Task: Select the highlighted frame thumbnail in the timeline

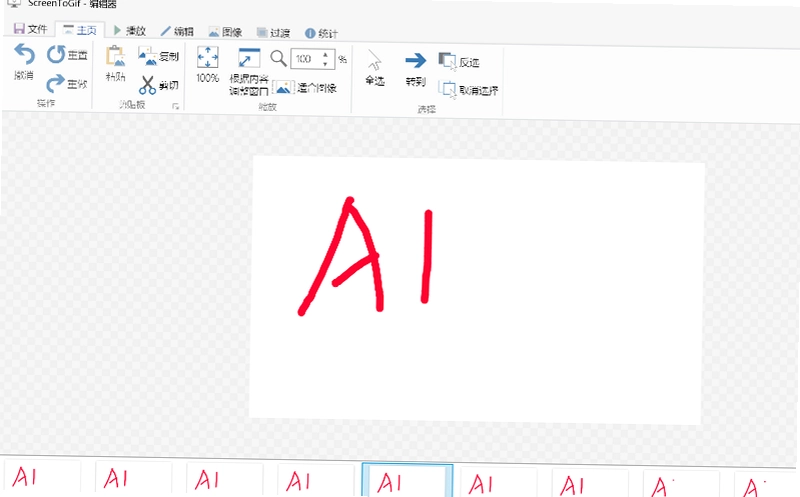Action: click(407, 480)
